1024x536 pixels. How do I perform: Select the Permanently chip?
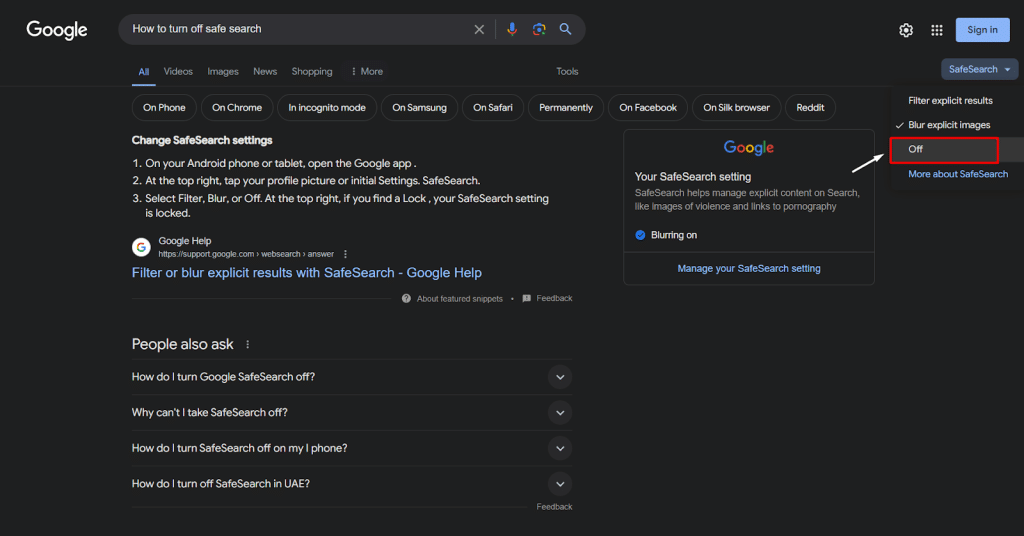point(566,108)
